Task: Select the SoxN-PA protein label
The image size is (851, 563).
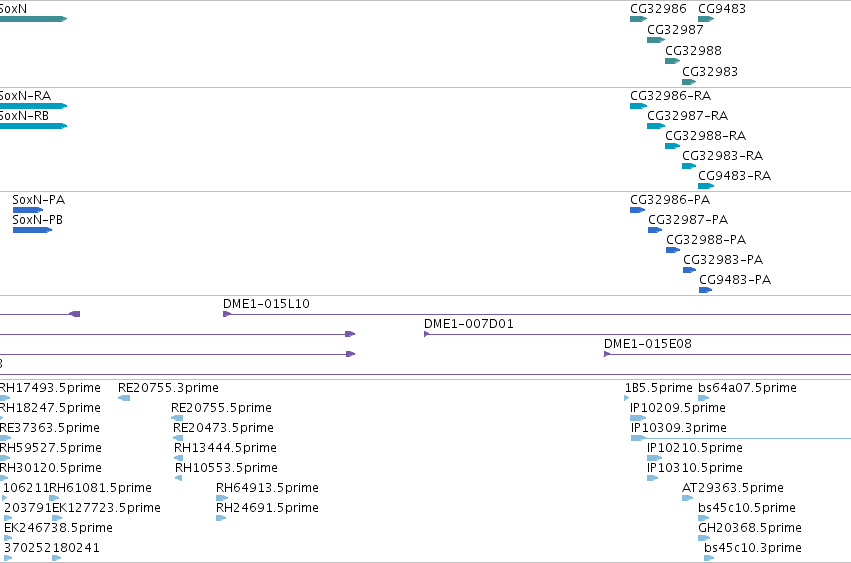Action: 39,200
